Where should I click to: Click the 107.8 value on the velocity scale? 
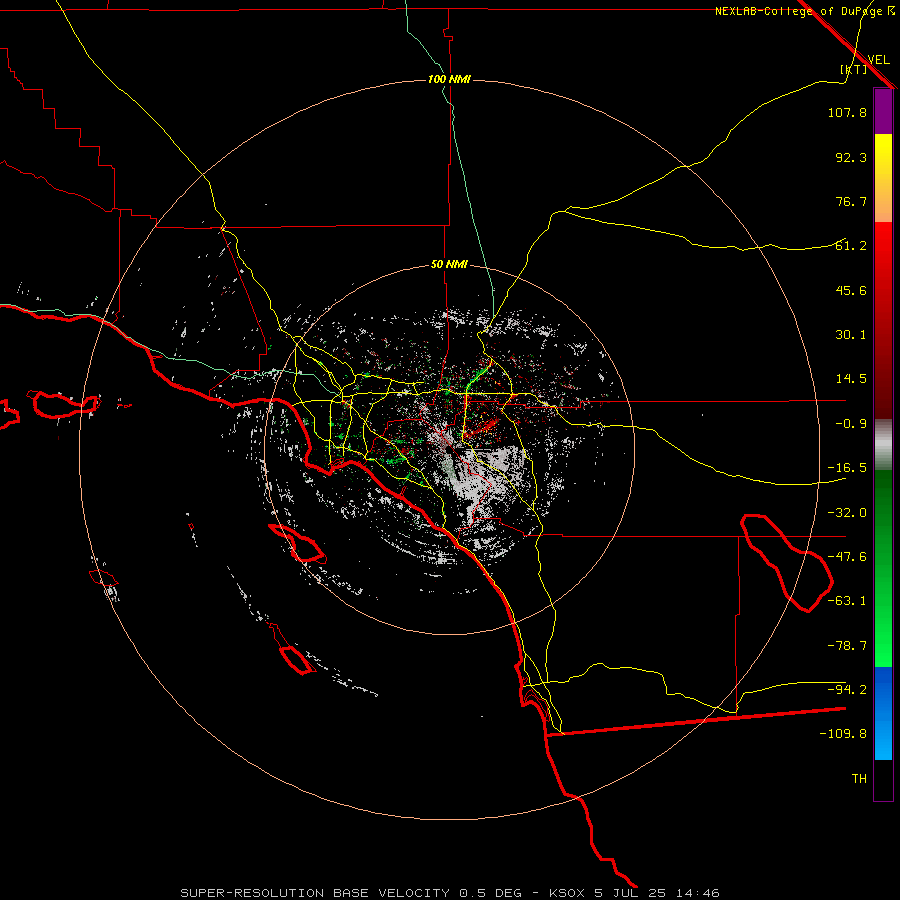pyautogui.click(x=847, y=112)
